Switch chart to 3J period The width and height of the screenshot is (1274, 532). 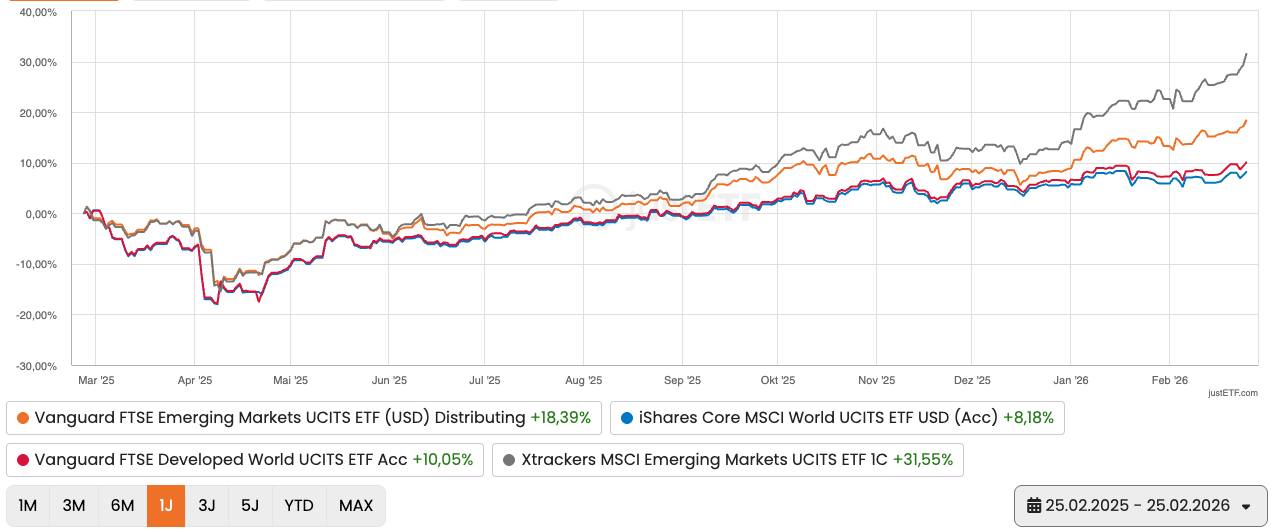click(207, 506)
